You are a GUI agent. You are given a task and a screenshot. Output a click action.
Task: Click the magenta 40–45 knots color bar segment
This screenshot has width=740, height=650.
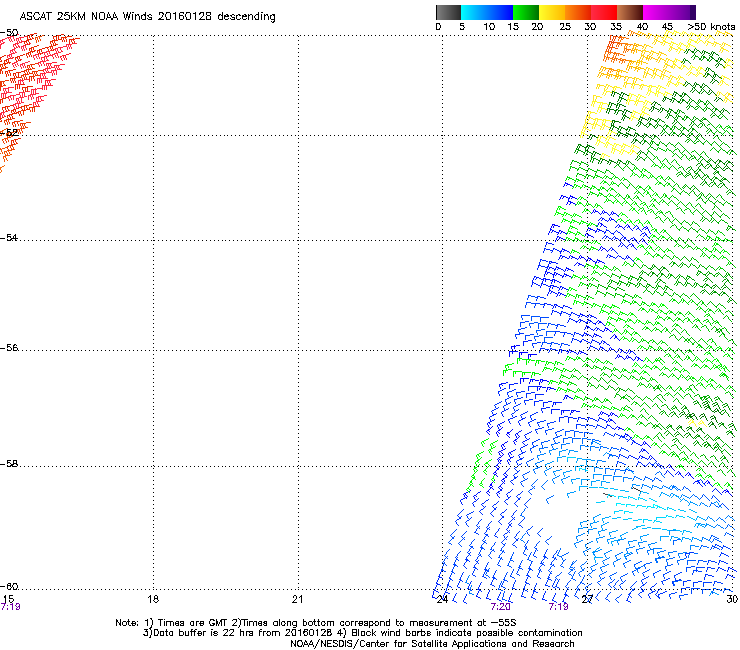(x=656, y=12)
